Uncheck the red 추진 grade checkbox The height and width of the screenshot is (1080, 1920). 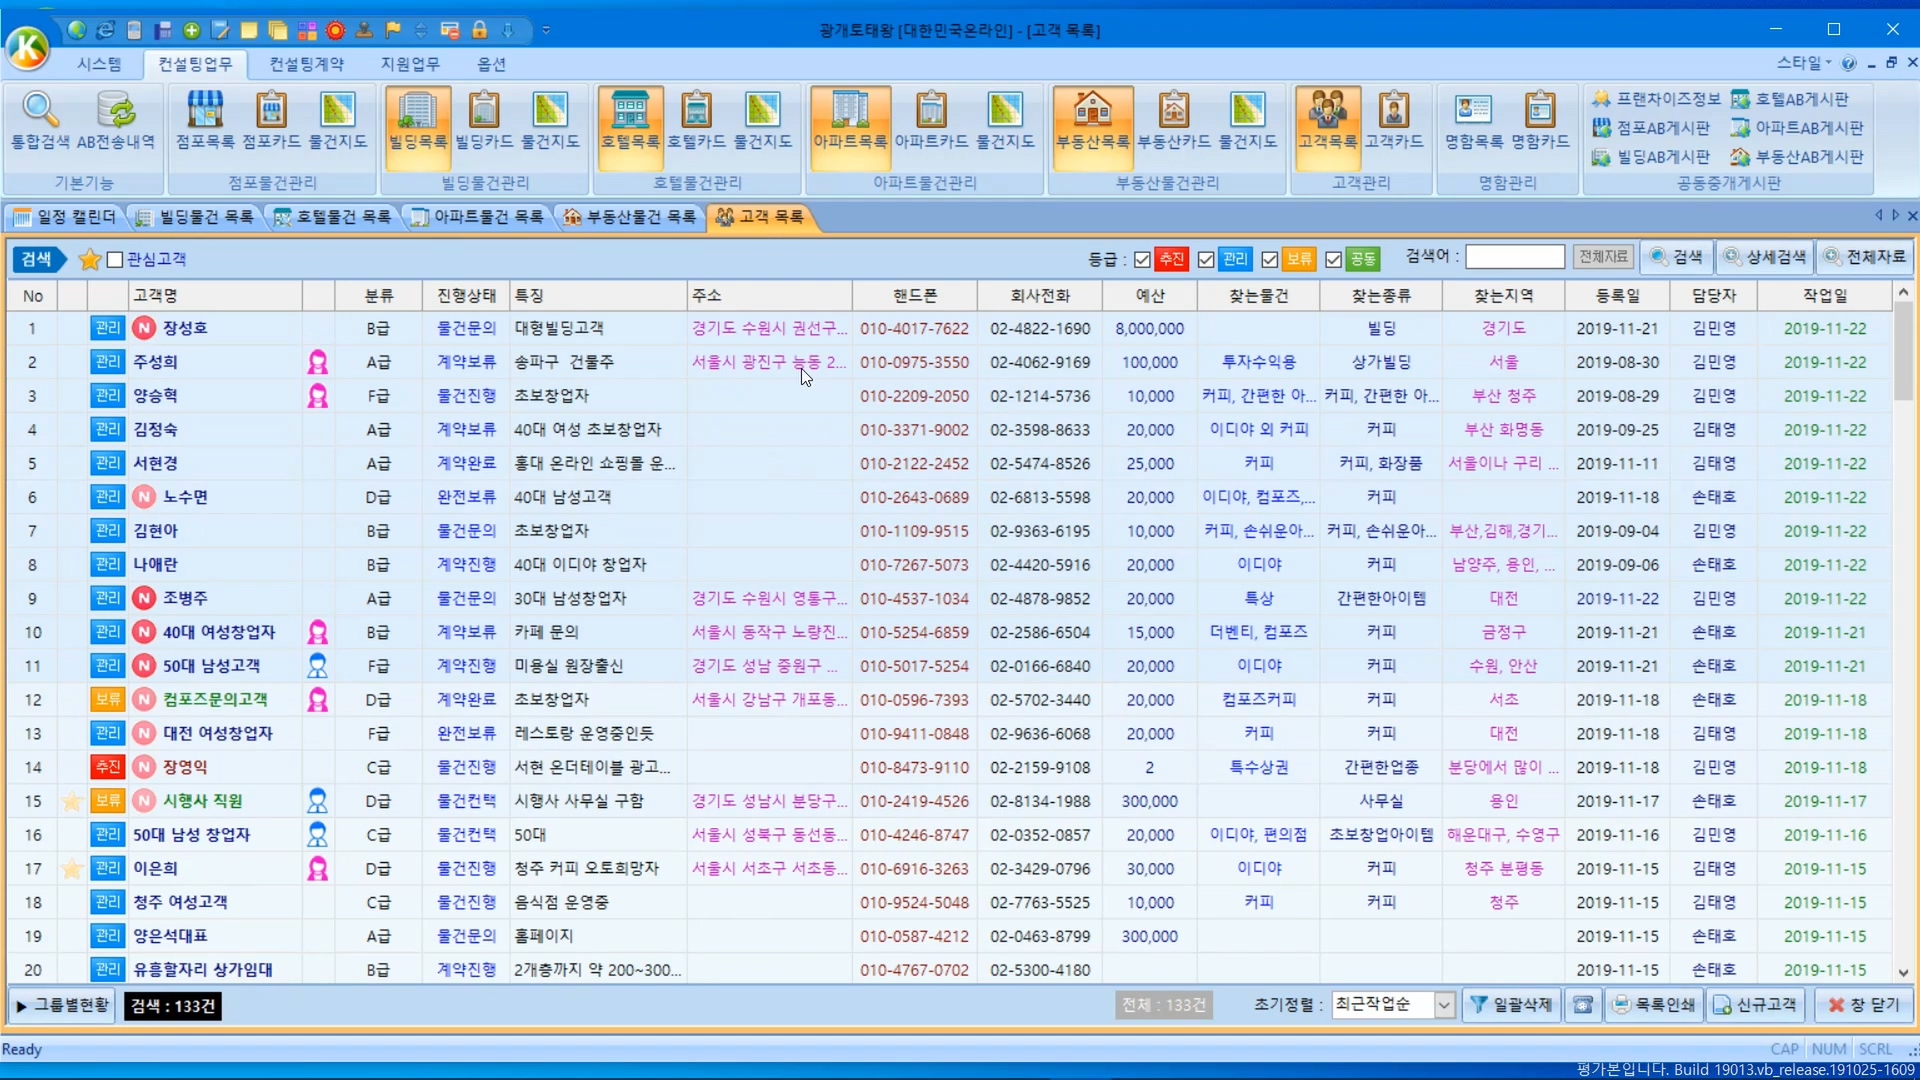(x=1142, y=260)
